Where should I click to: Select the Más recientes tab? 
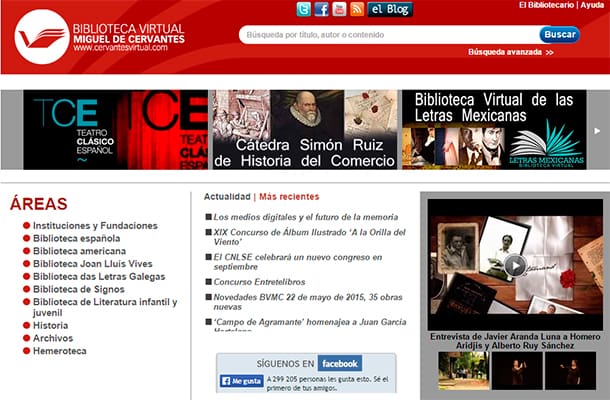(289, 196)
